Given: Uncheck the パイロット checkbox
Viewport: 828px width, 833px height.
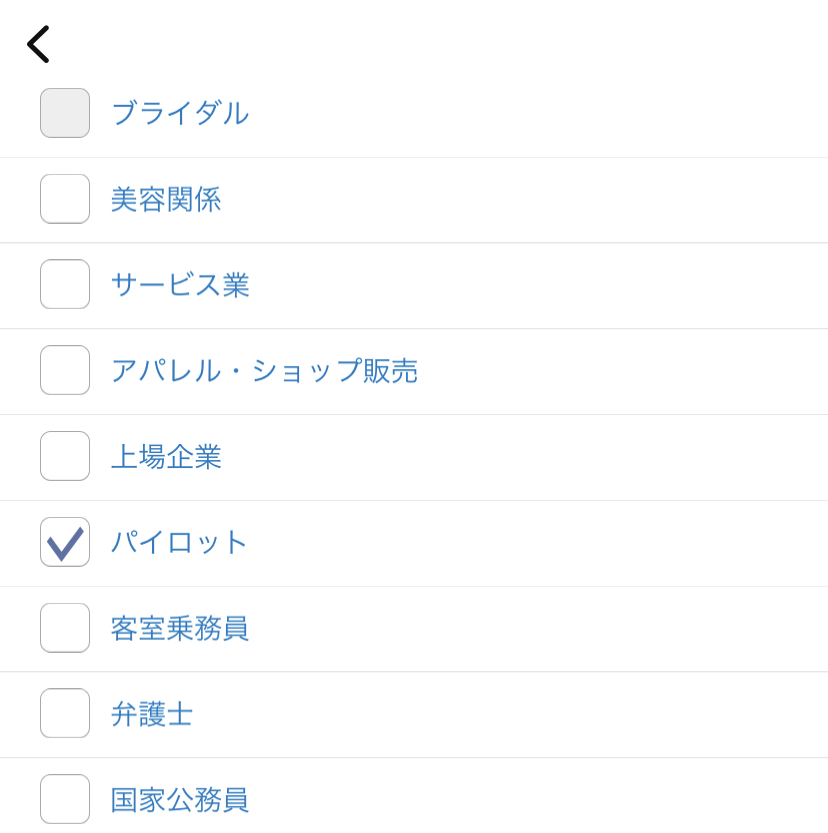Looking at the screenshot, I should pyautogui.click(x=65, y=542).
